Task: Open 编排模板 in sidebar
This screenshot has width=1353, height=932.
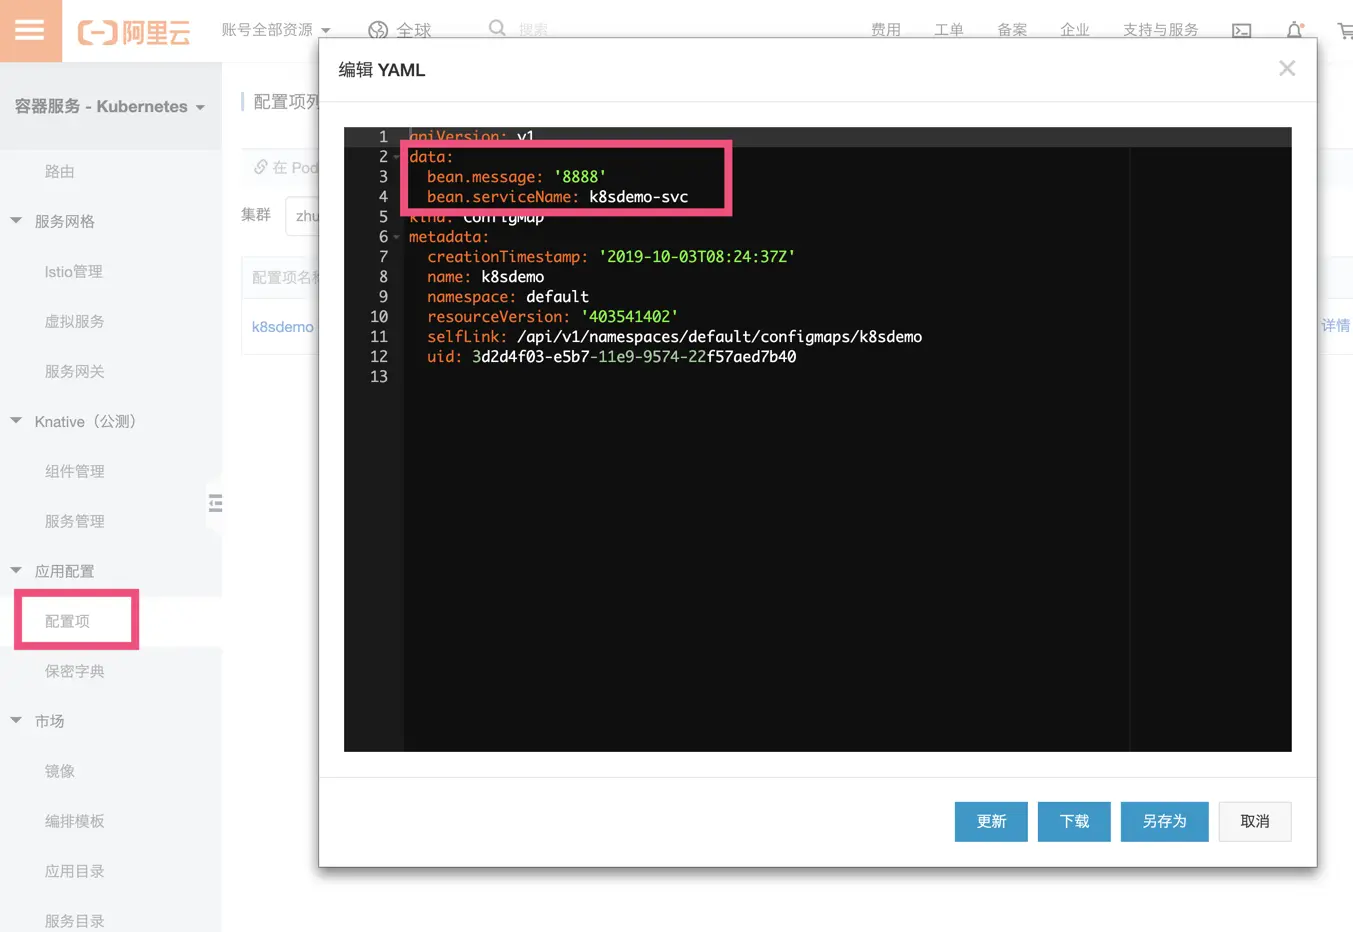Action: [75, 821]
